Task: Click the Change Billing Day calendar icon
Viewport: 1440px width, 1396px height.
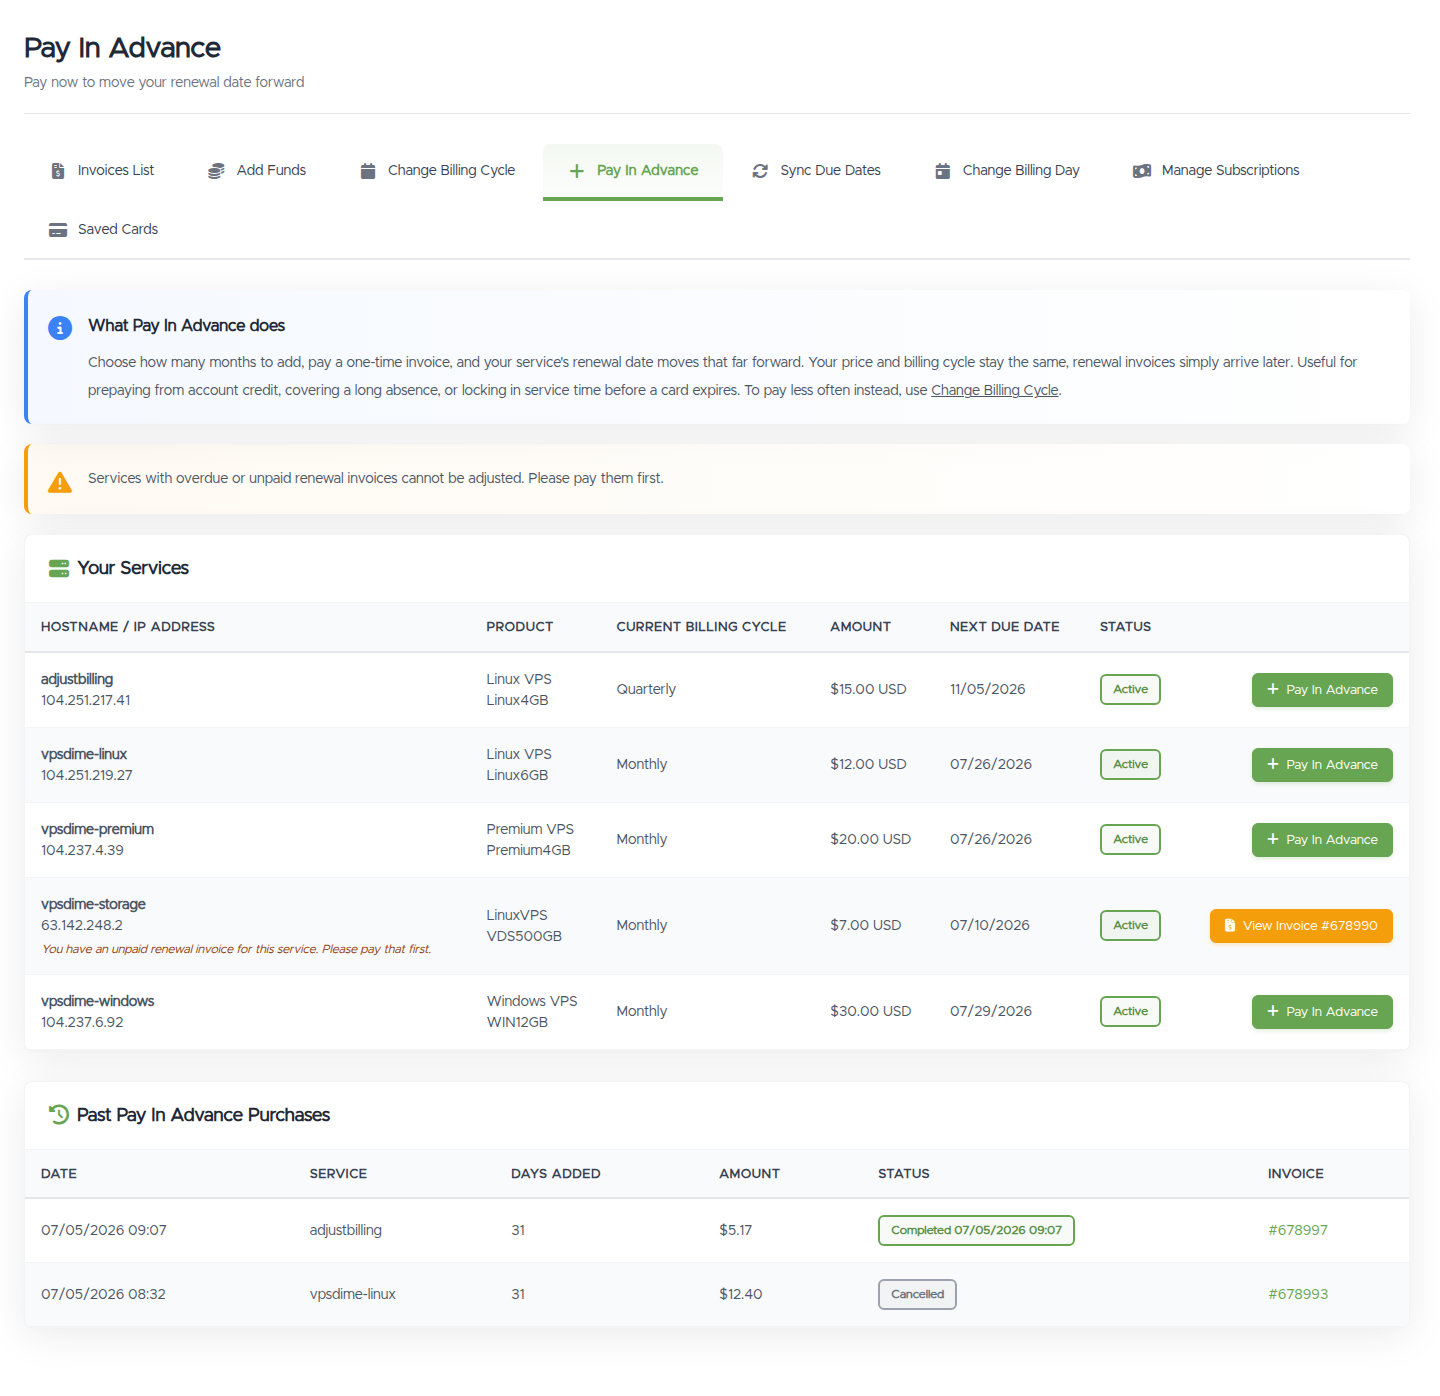Action: 942,171
